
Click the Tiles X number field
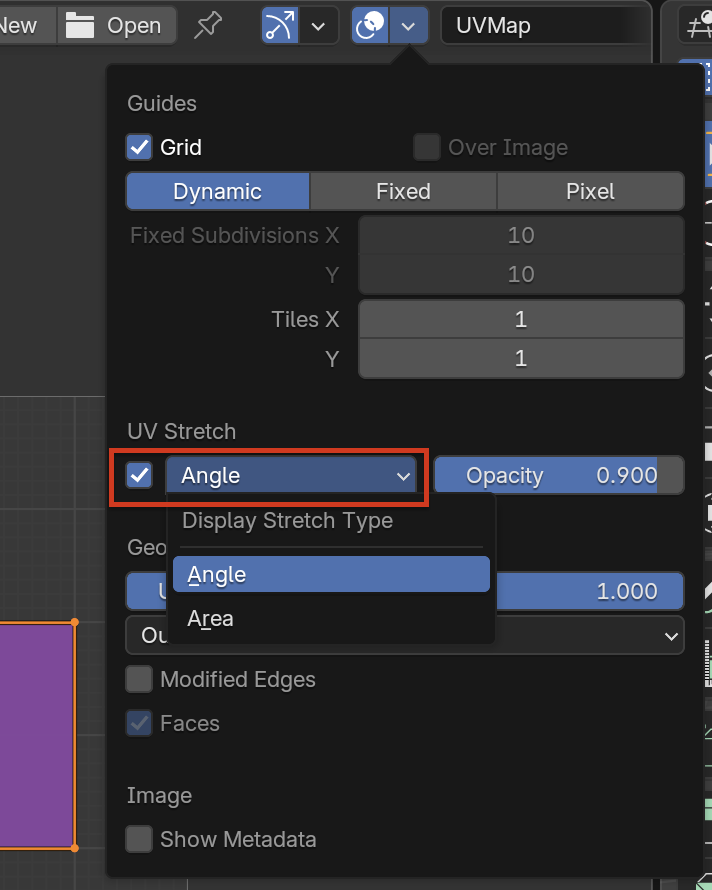[x=520, y=320]
